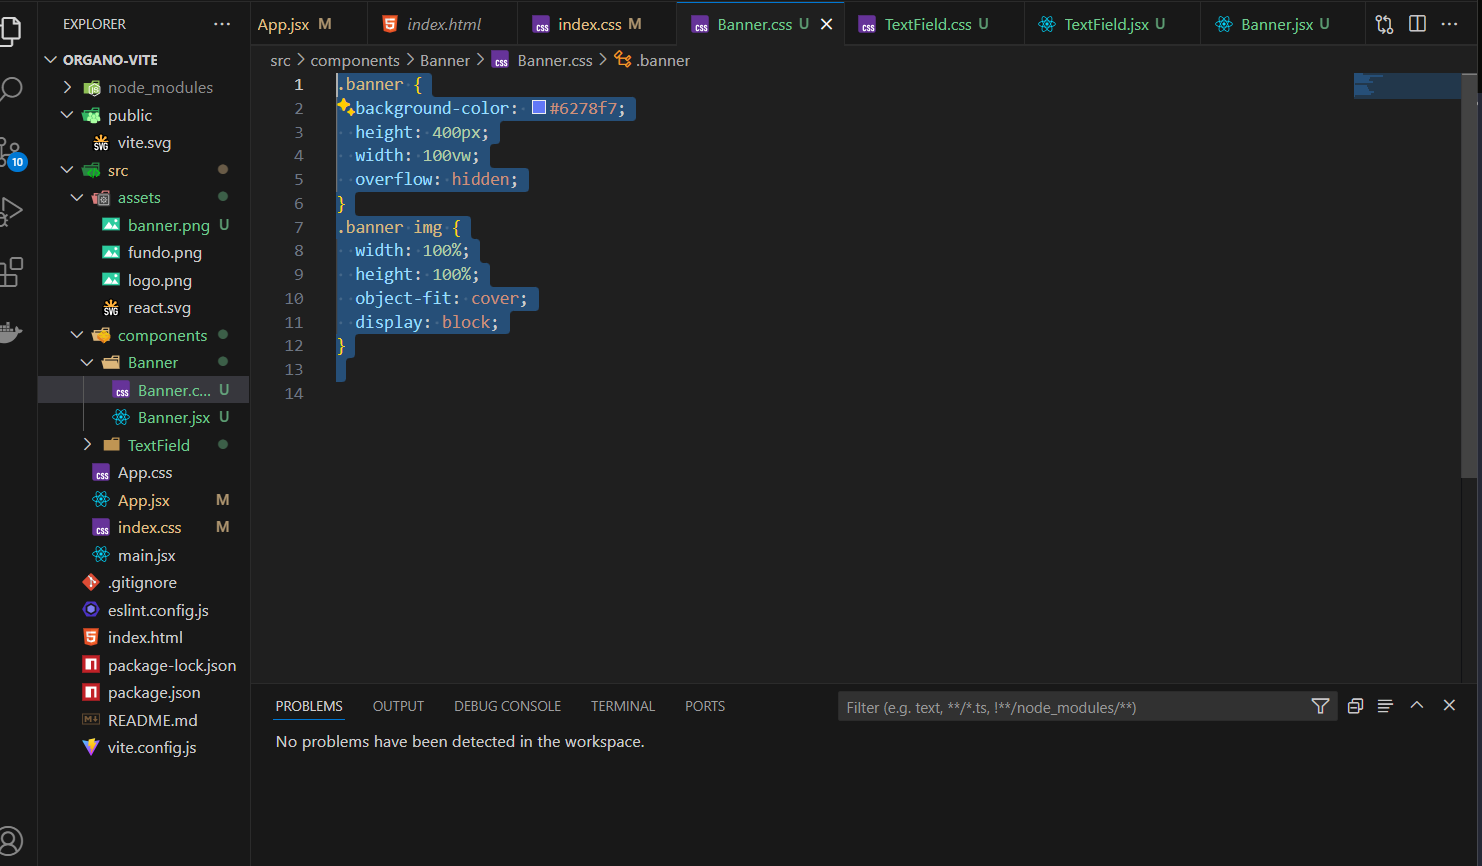Open the color picker swatch for #6278f7

point(539,108)
